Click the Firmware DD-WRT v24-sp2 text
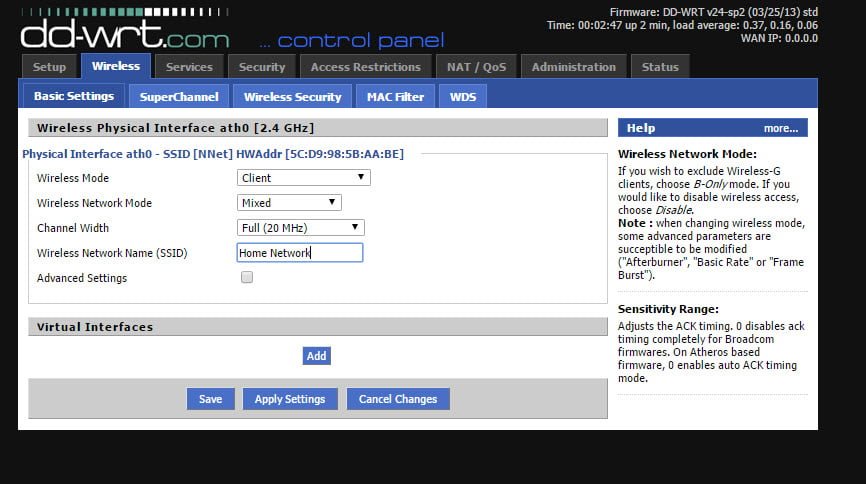 [714, 12]
